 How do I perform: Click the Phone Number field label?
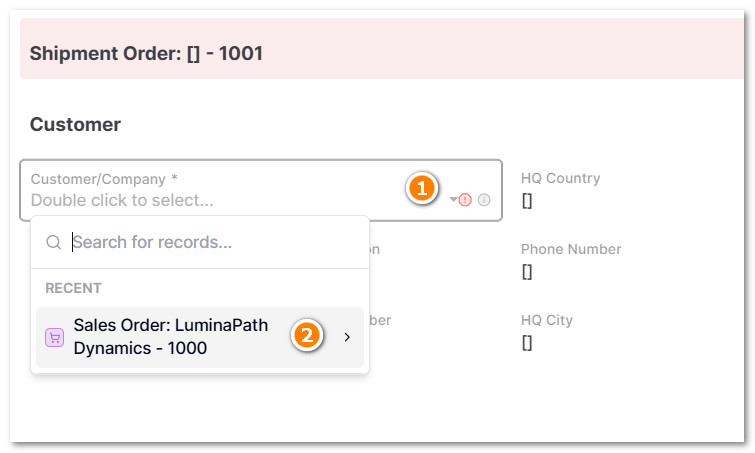point(570,249)
